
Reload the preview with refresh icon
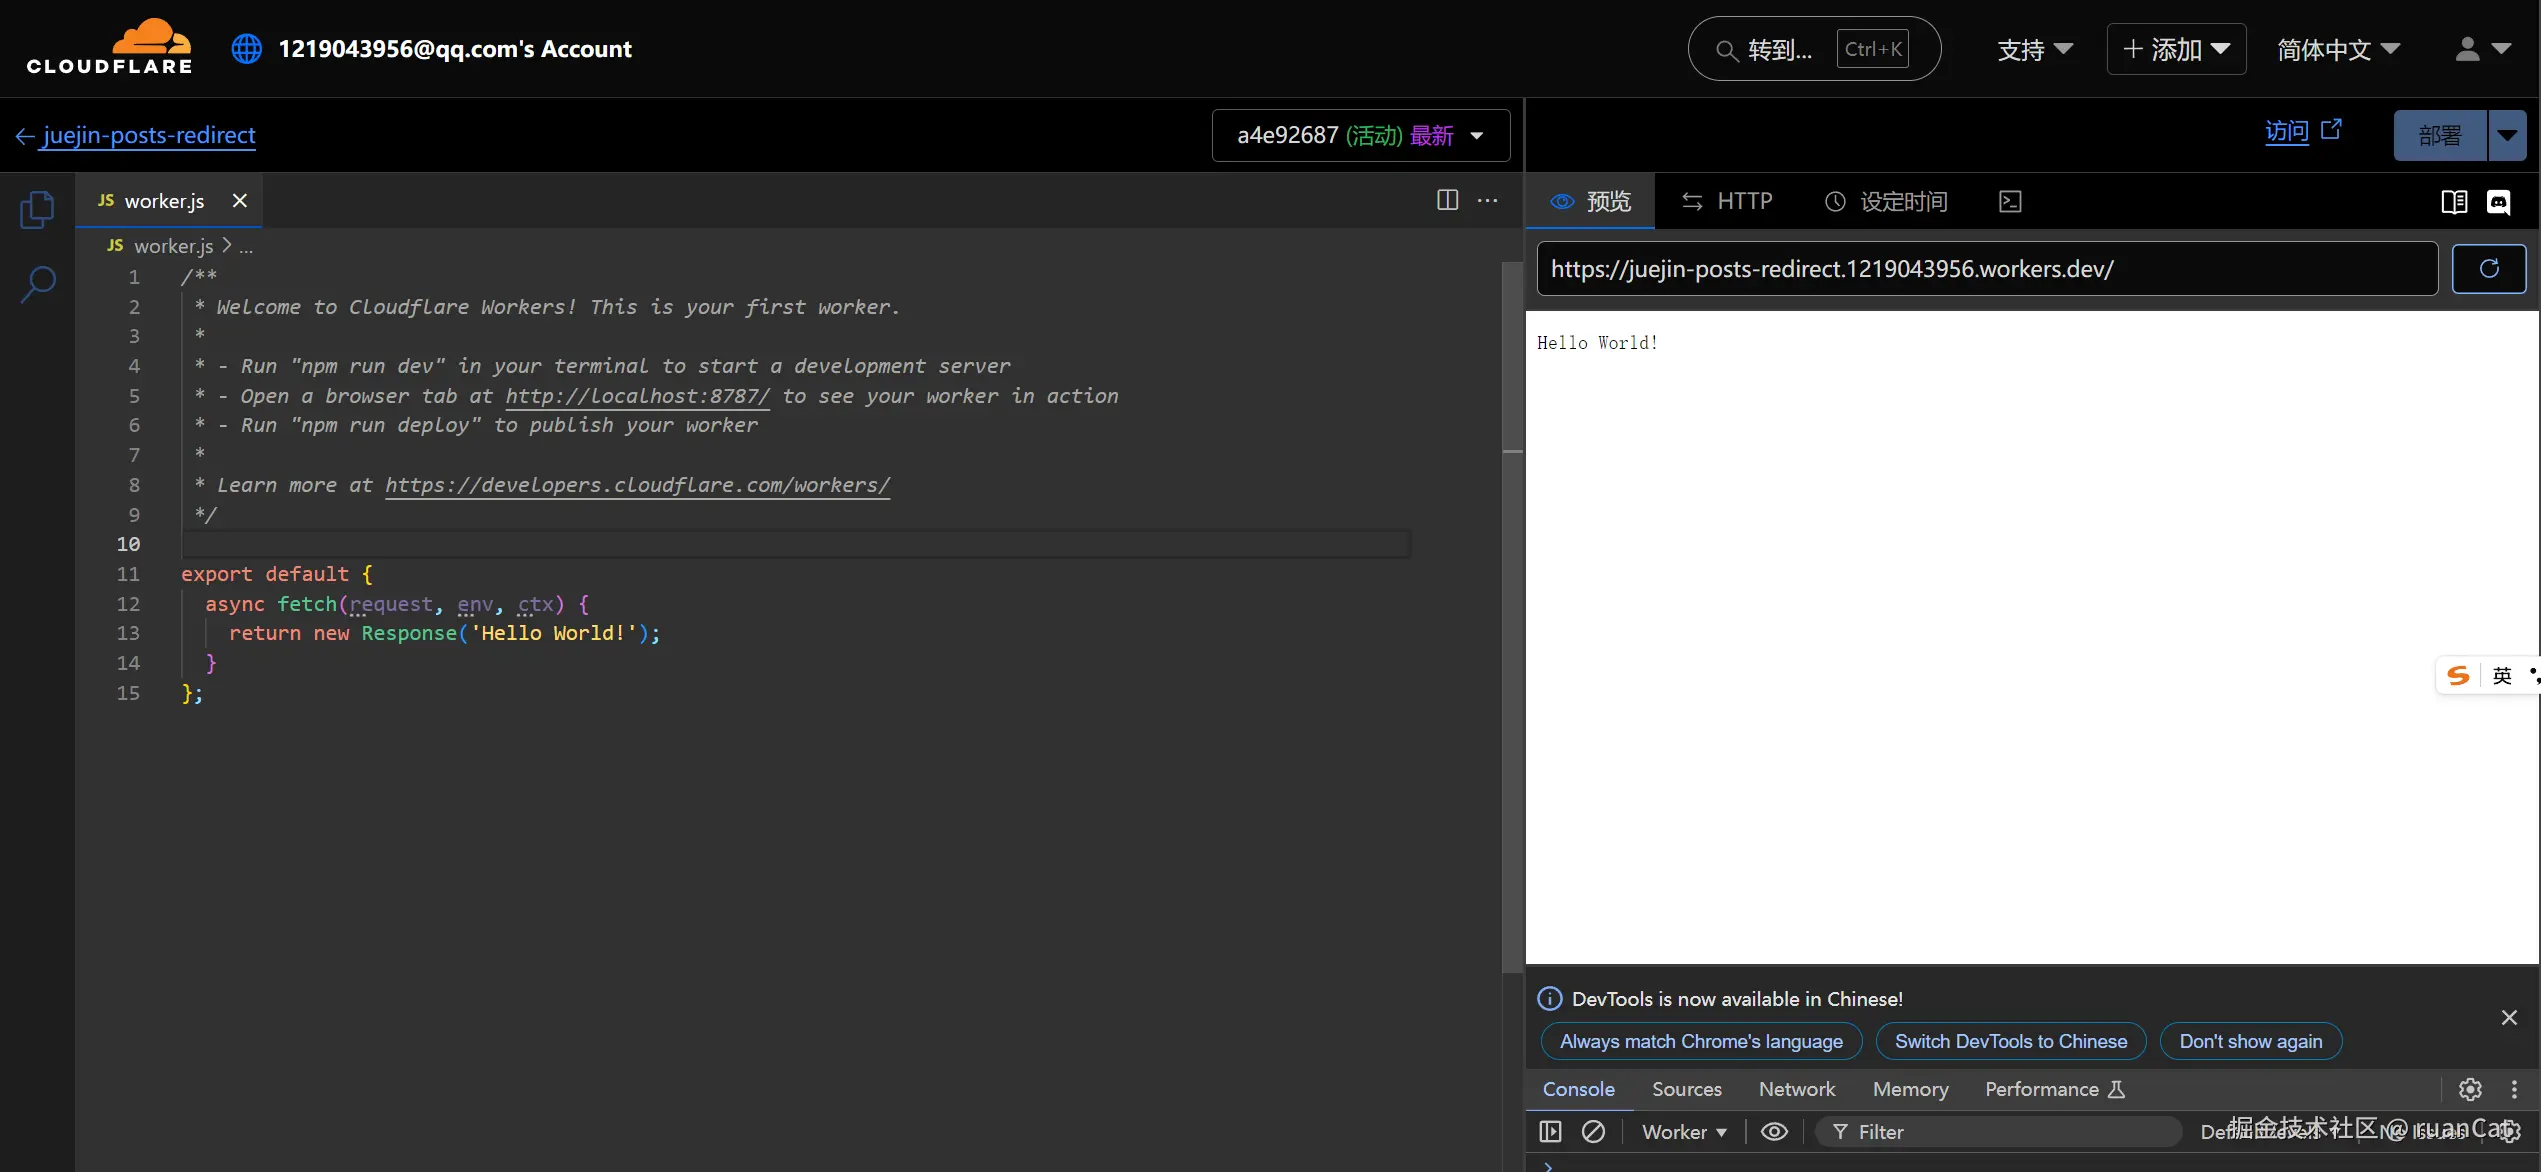tap(2488, 268)
